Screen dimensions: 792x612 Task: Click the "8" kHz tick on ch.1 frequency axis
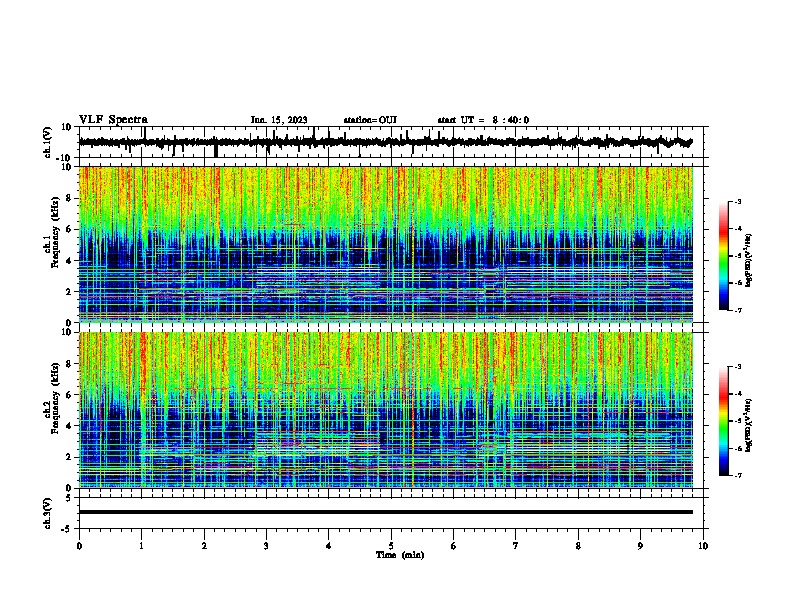(70, 198)
